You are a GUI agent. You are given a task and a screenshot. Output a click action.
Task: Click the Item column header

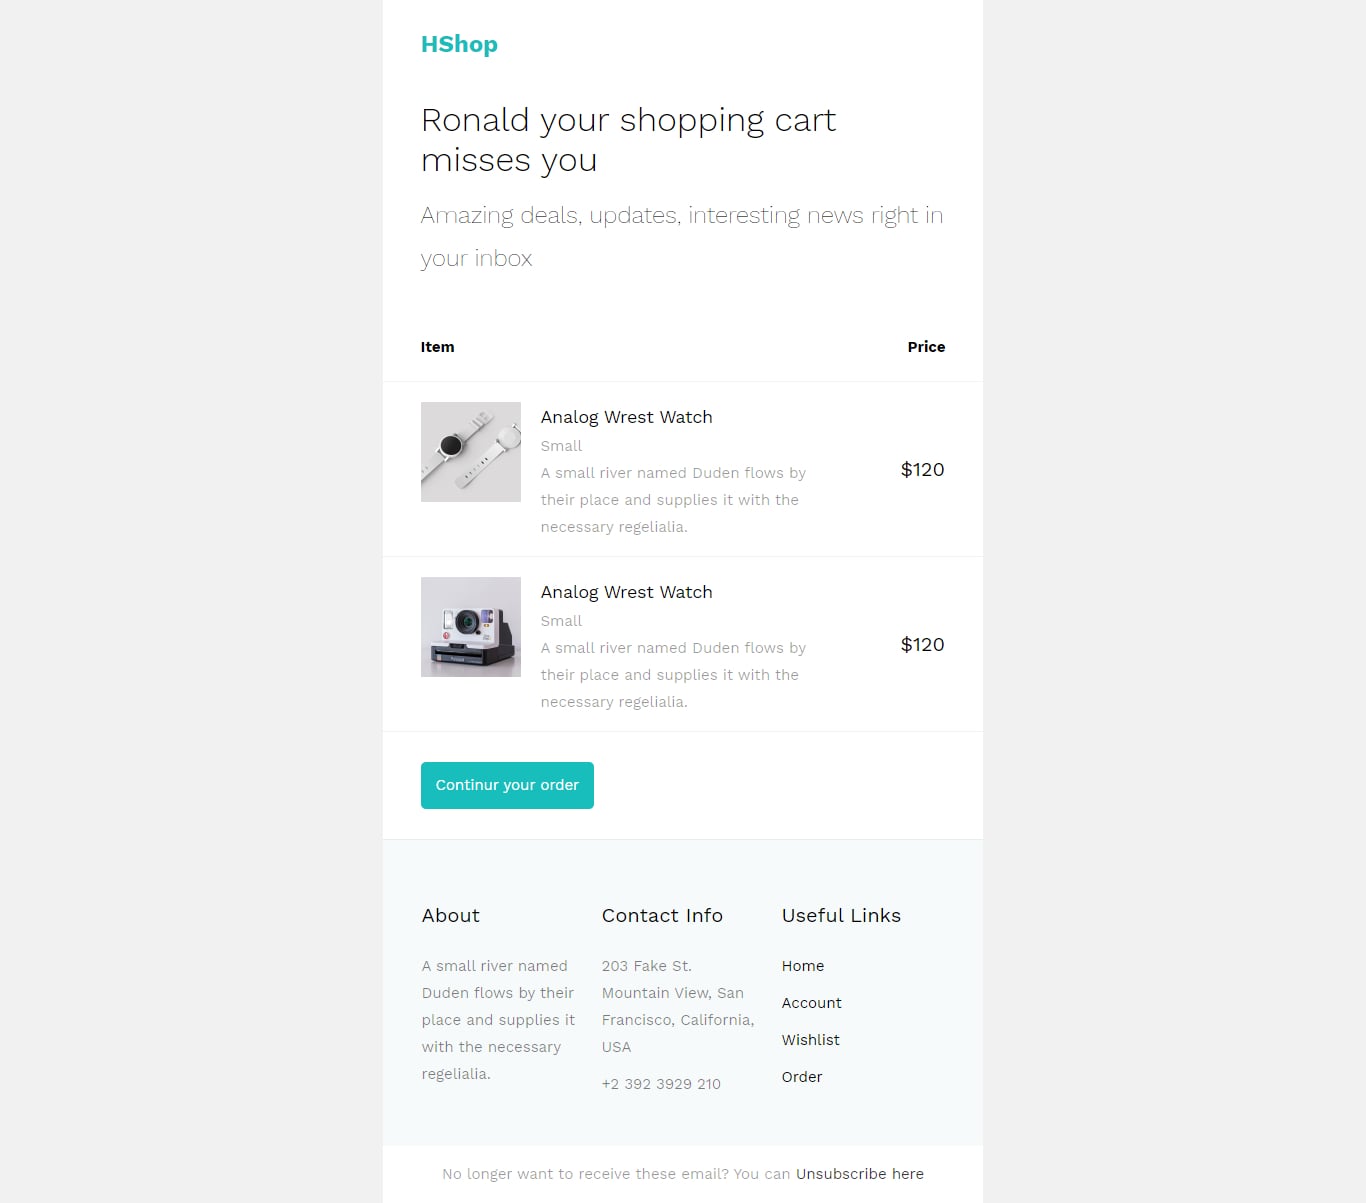tap(437, 347)
